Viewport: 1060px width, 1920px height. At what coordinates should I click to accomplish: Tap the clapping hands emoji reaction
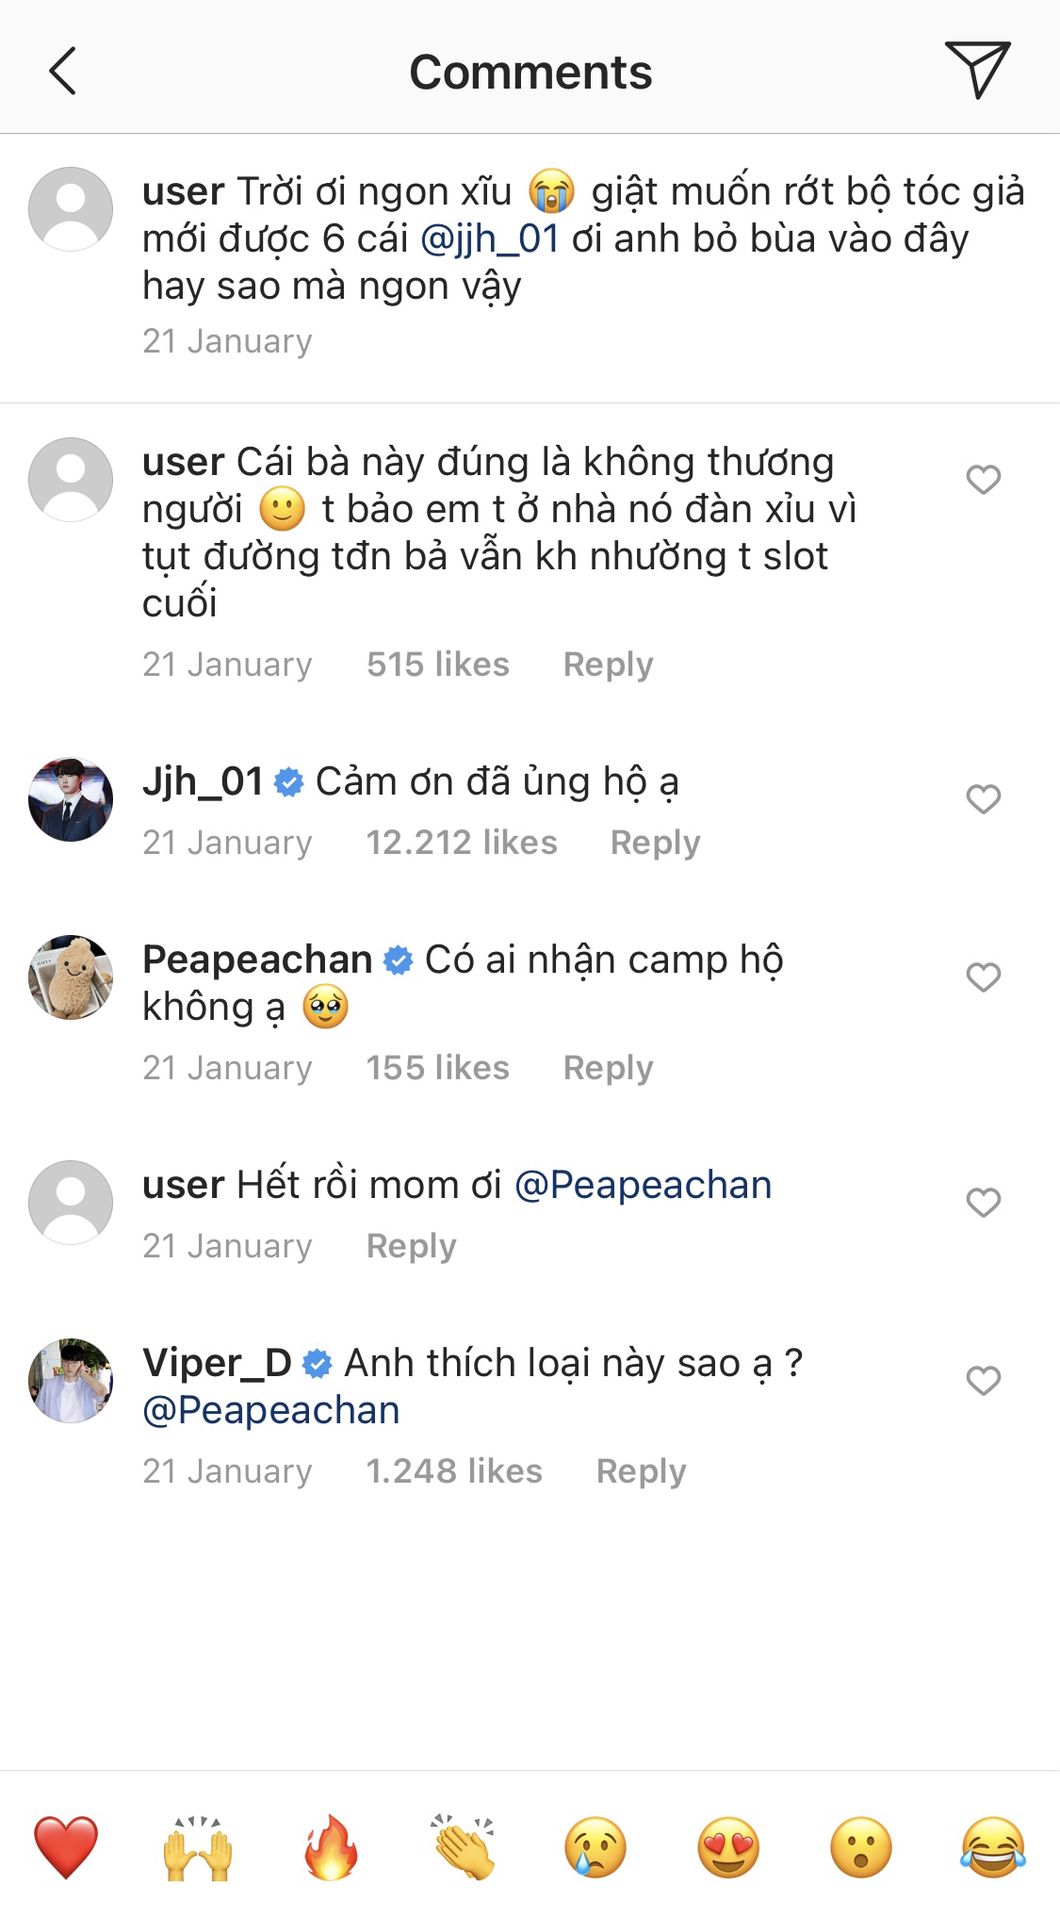click(463, 1847)
